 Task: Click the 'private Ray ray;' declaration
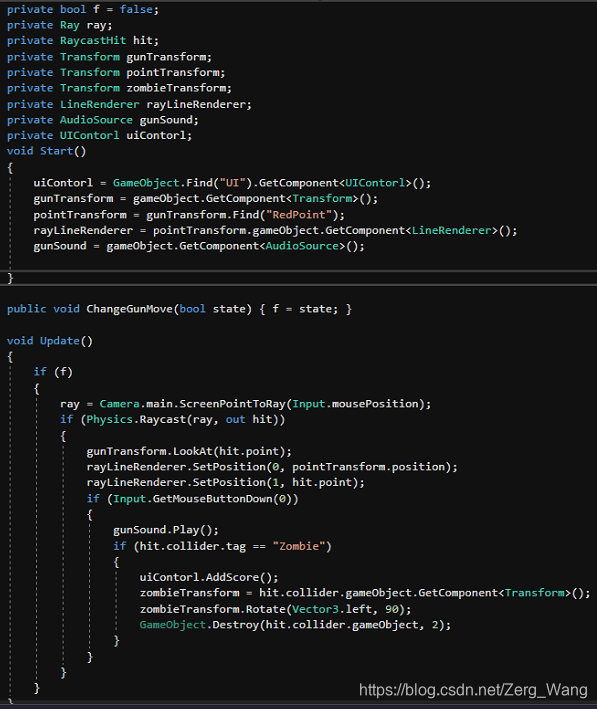pyautogui.click(x=59, y=25)
